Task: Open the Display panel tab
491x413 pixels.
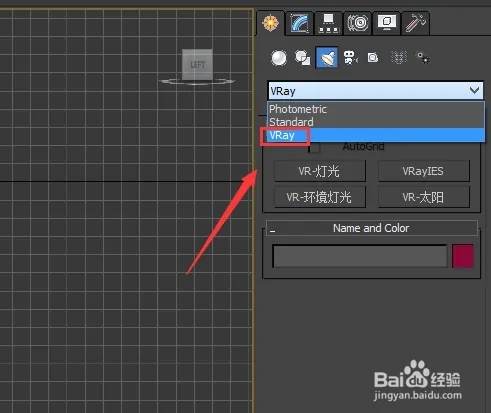Action: [386, 23]
